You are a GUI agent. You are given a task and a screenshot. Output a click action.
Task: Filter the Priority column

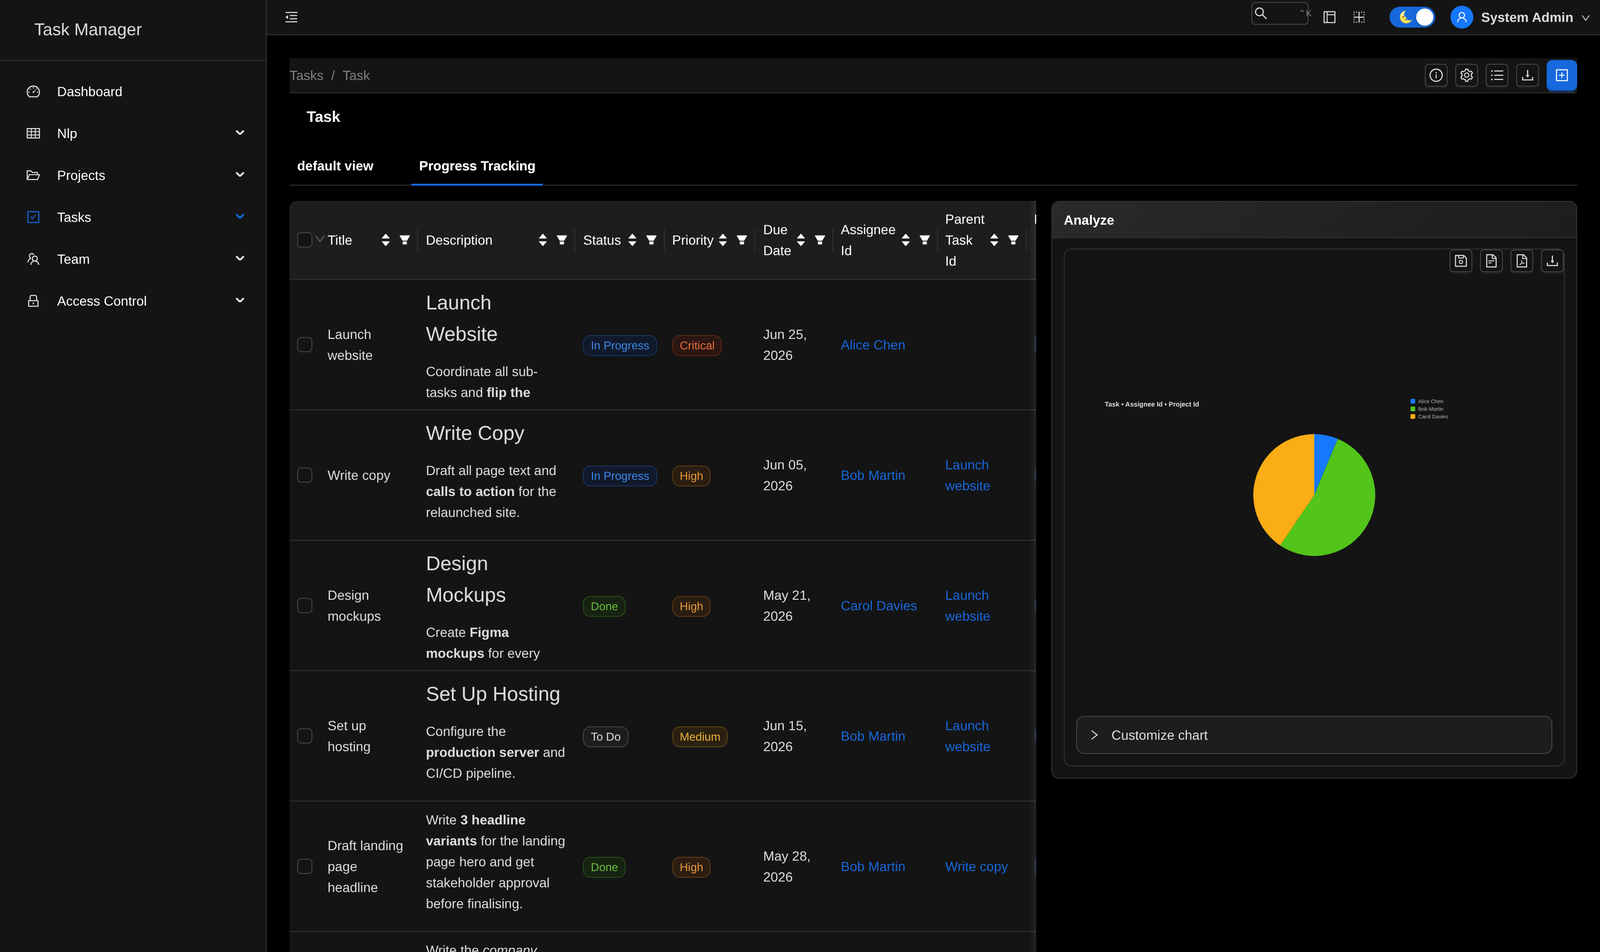[x=742, y=240]
